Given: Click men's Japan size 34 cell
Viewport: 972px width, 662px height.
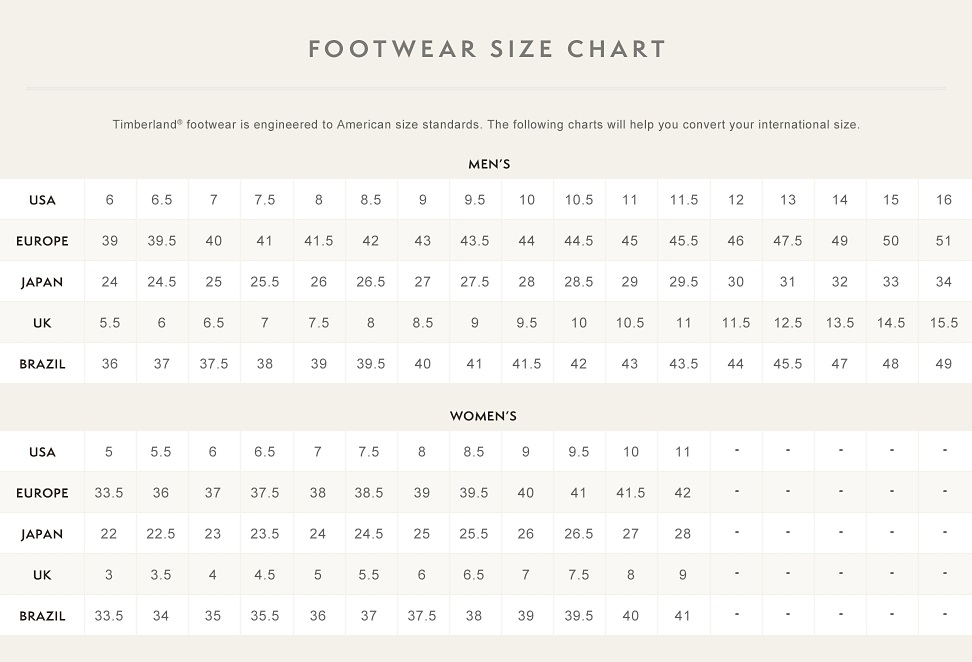Looking at the screenshot, I should tap(943, 282).
